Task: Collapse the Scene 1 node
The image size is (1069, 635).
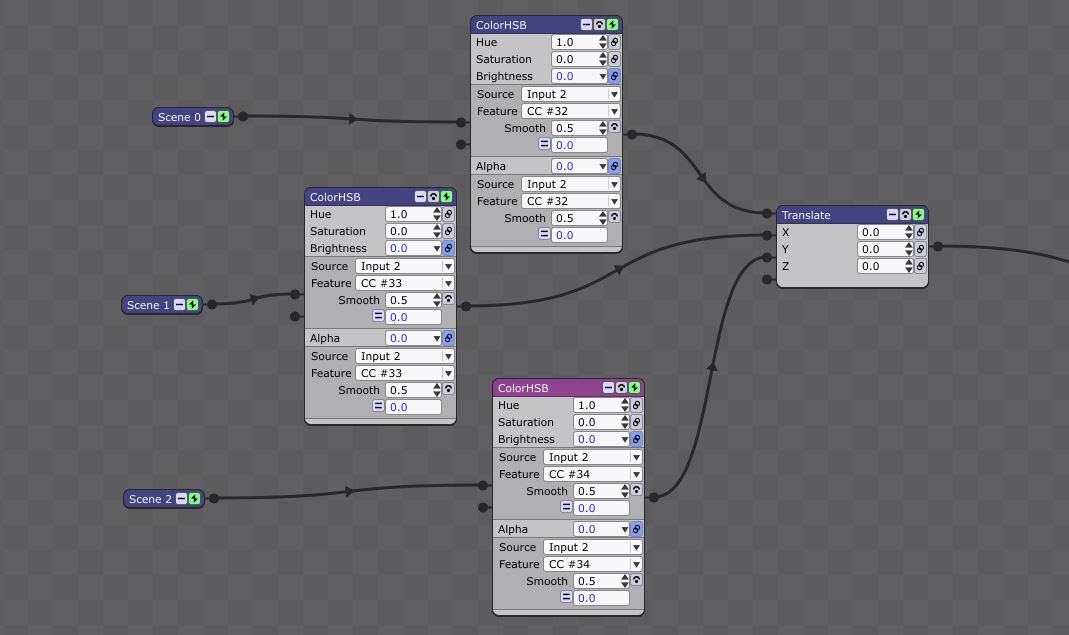Action: (x=179, y=305)
